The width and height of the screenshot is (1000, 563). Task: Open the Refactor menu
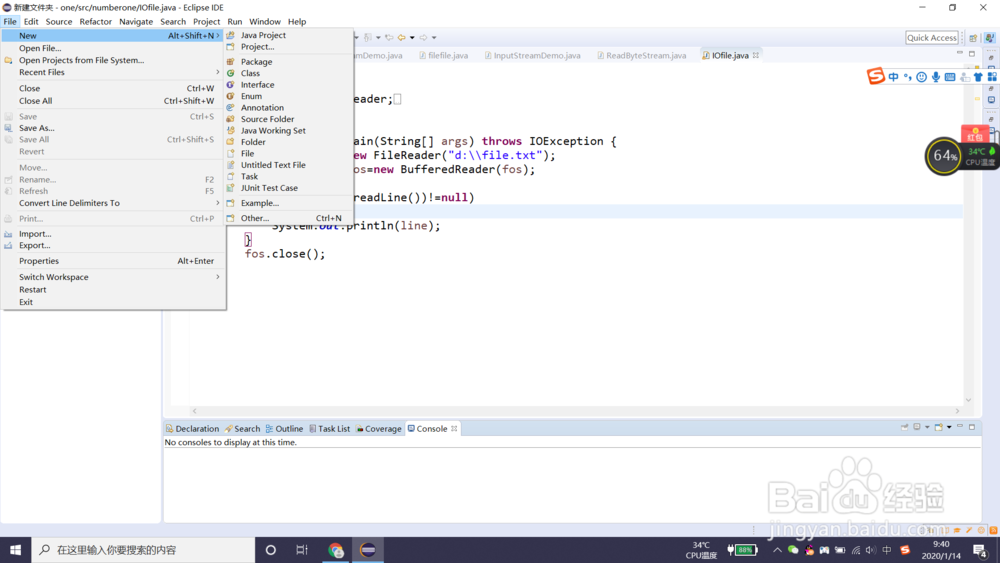click(x=96, y=22)
